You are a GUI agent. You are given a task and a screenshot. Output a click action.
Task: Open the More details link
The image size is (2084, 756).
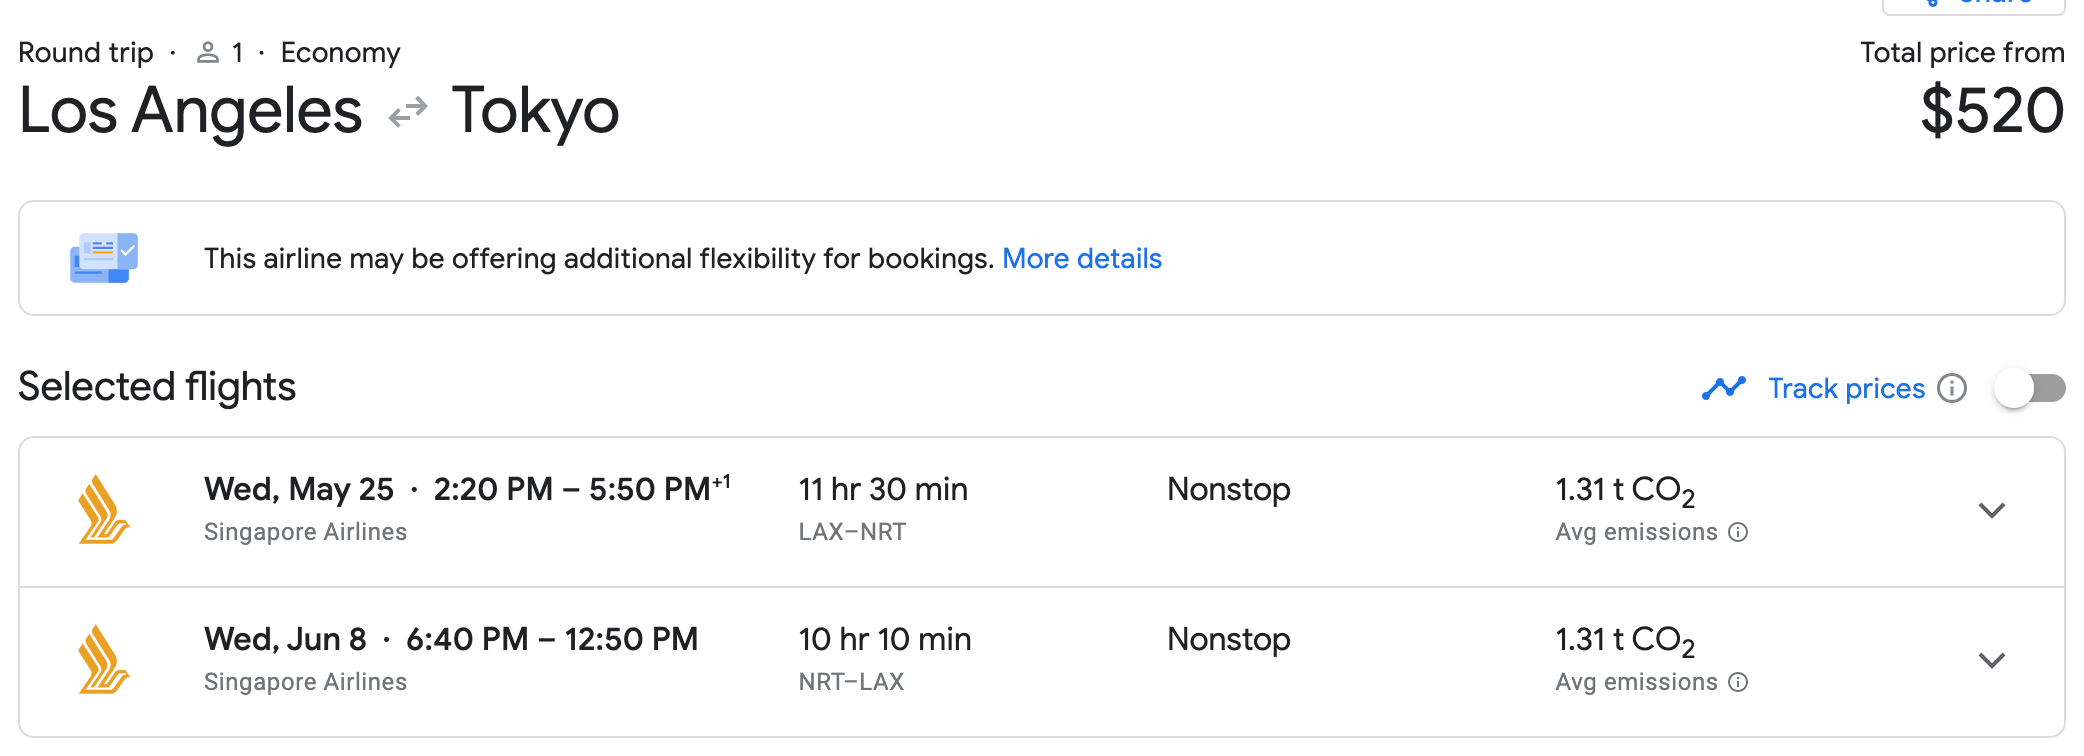pos(1081,259)
